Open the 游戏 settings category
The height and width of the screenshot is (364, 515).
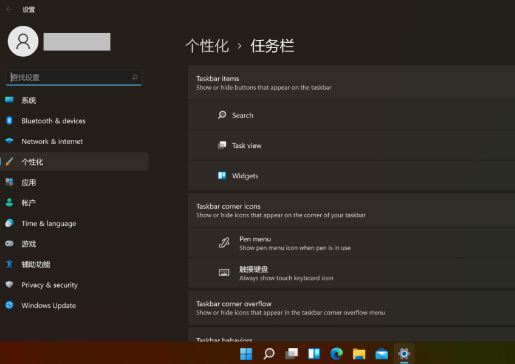[x=74, y=244]
